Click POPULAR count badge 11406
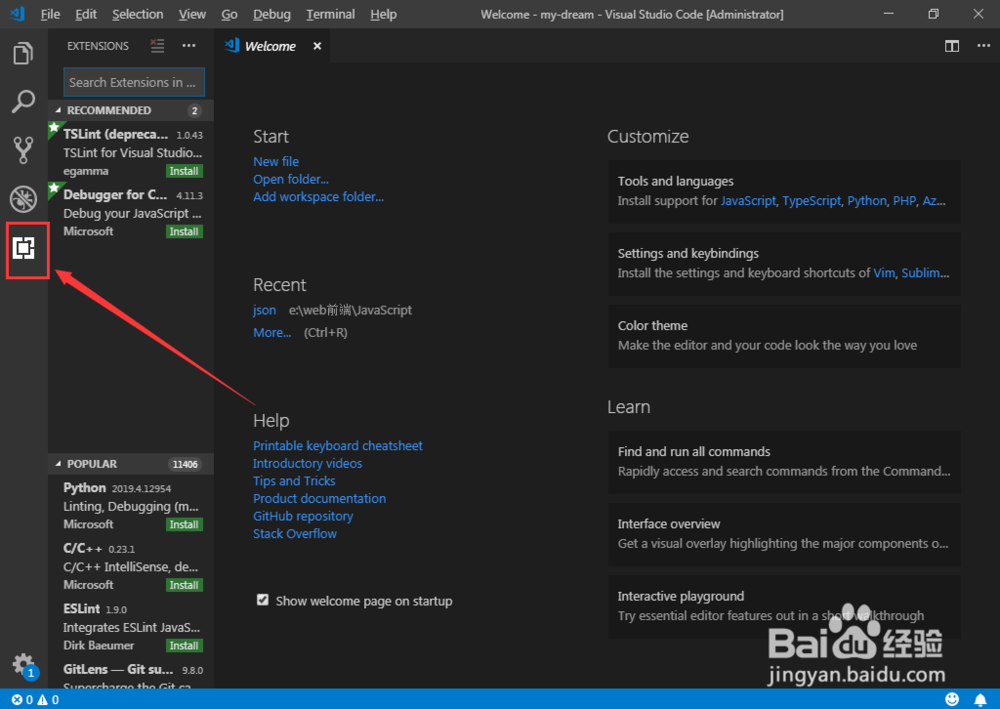The width and height of the screenshot is (1000, 709). pos(185,464)
